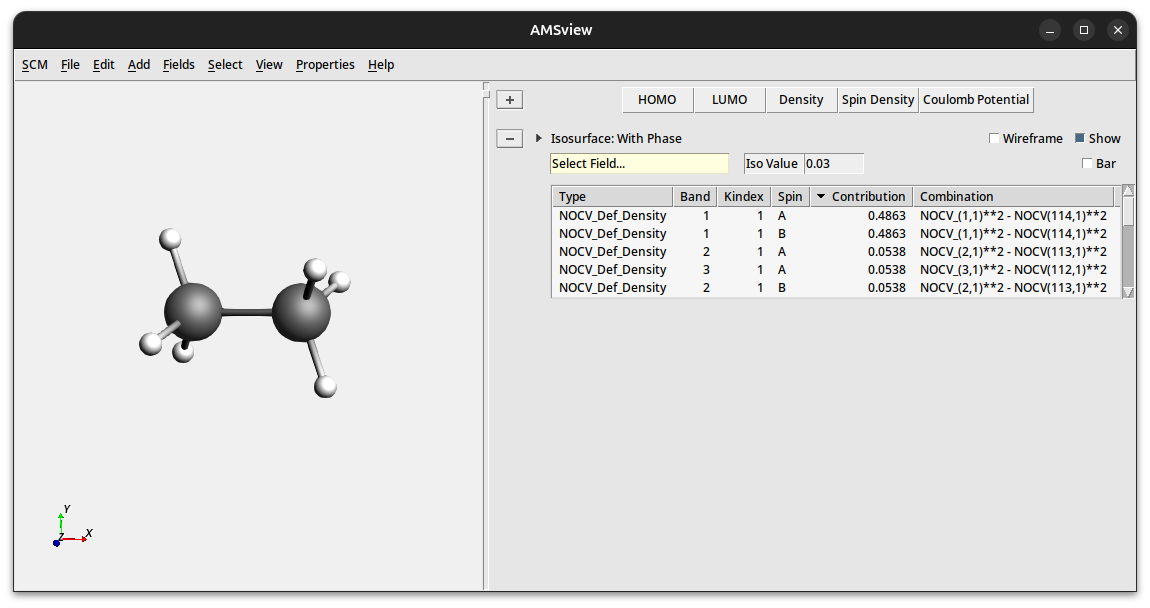The height and width of the screenshot is (608, 1150).
Task: Click the Iso Value input field
Action: point(833,164)
